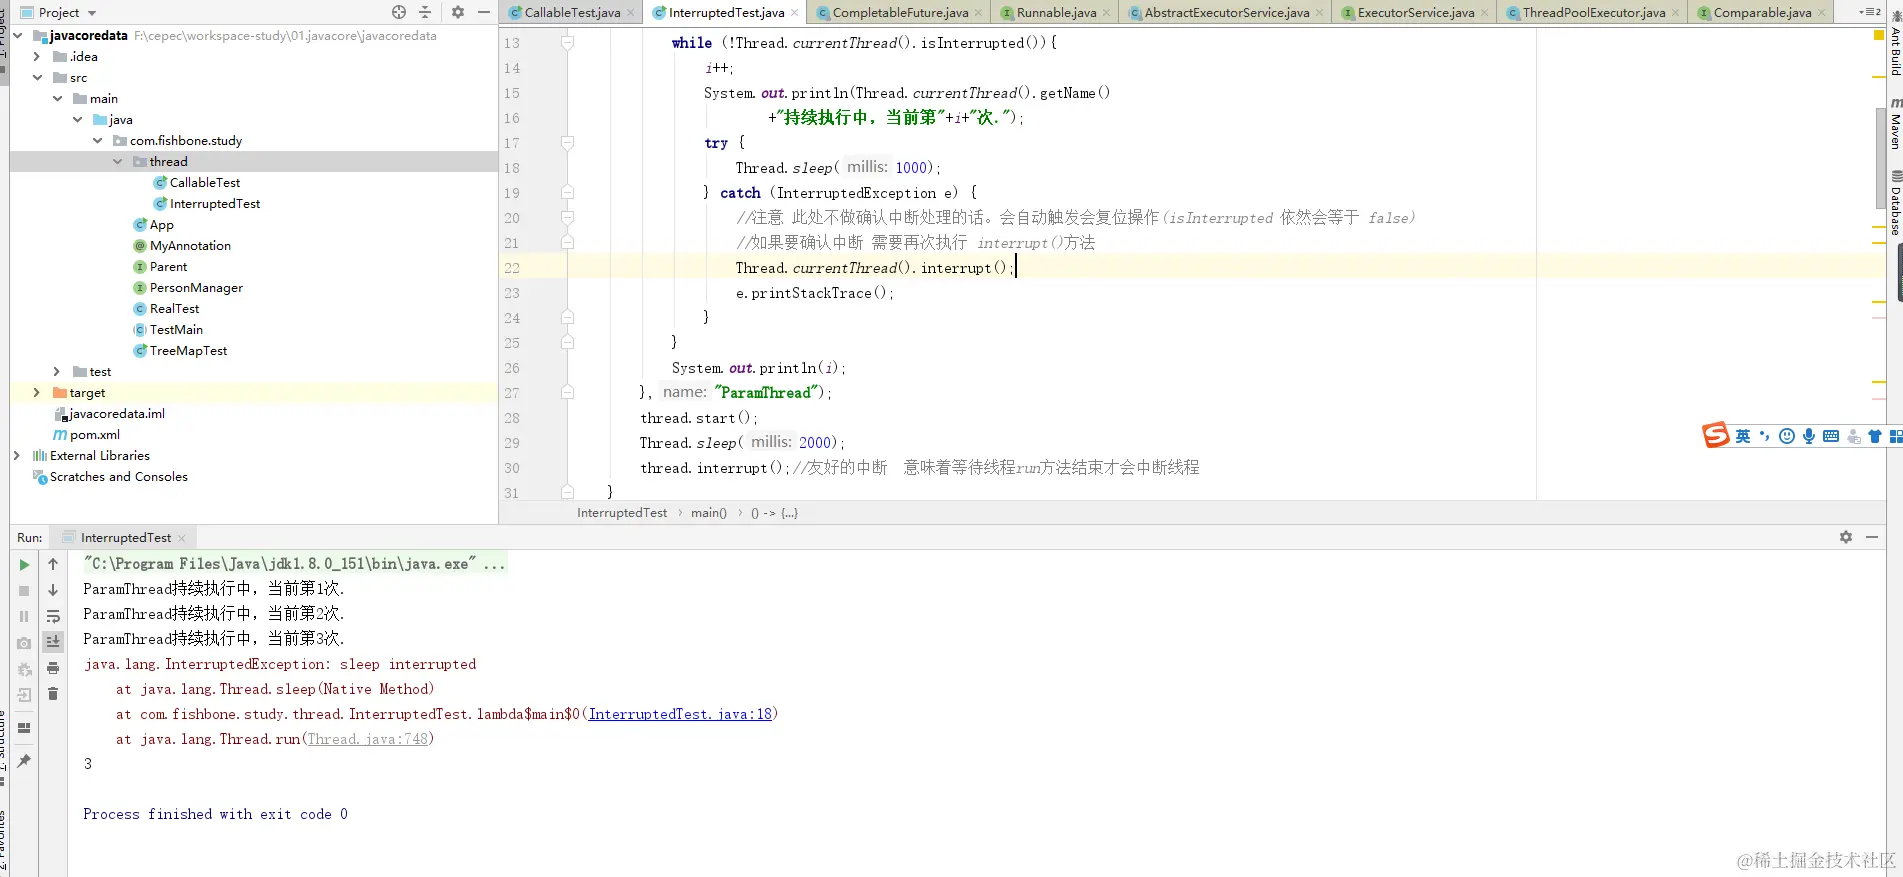Screen dimensions: 1903x877
Task: Open the Database side panel
Action: click(x=1895, y=204)
